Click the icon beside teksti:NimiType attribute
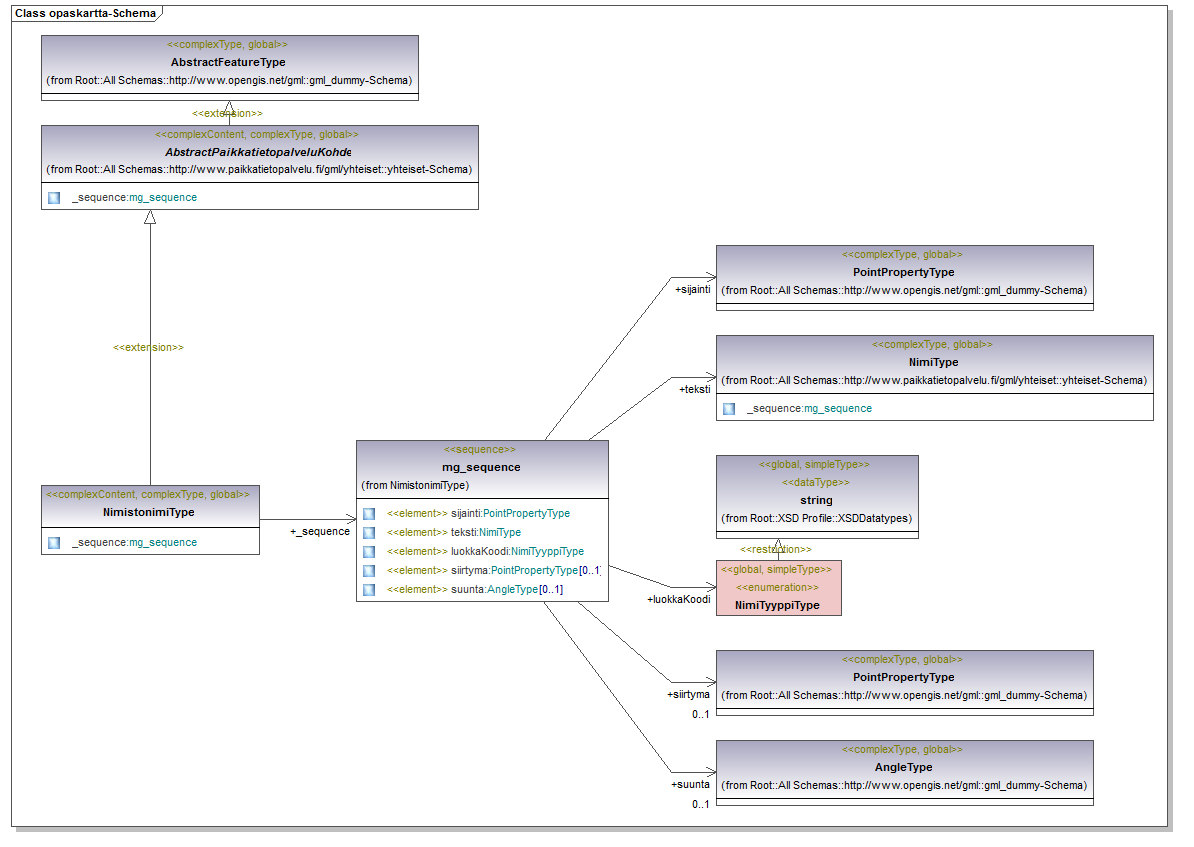This screenshot has width=1194, height=847. tap(369, 532)
